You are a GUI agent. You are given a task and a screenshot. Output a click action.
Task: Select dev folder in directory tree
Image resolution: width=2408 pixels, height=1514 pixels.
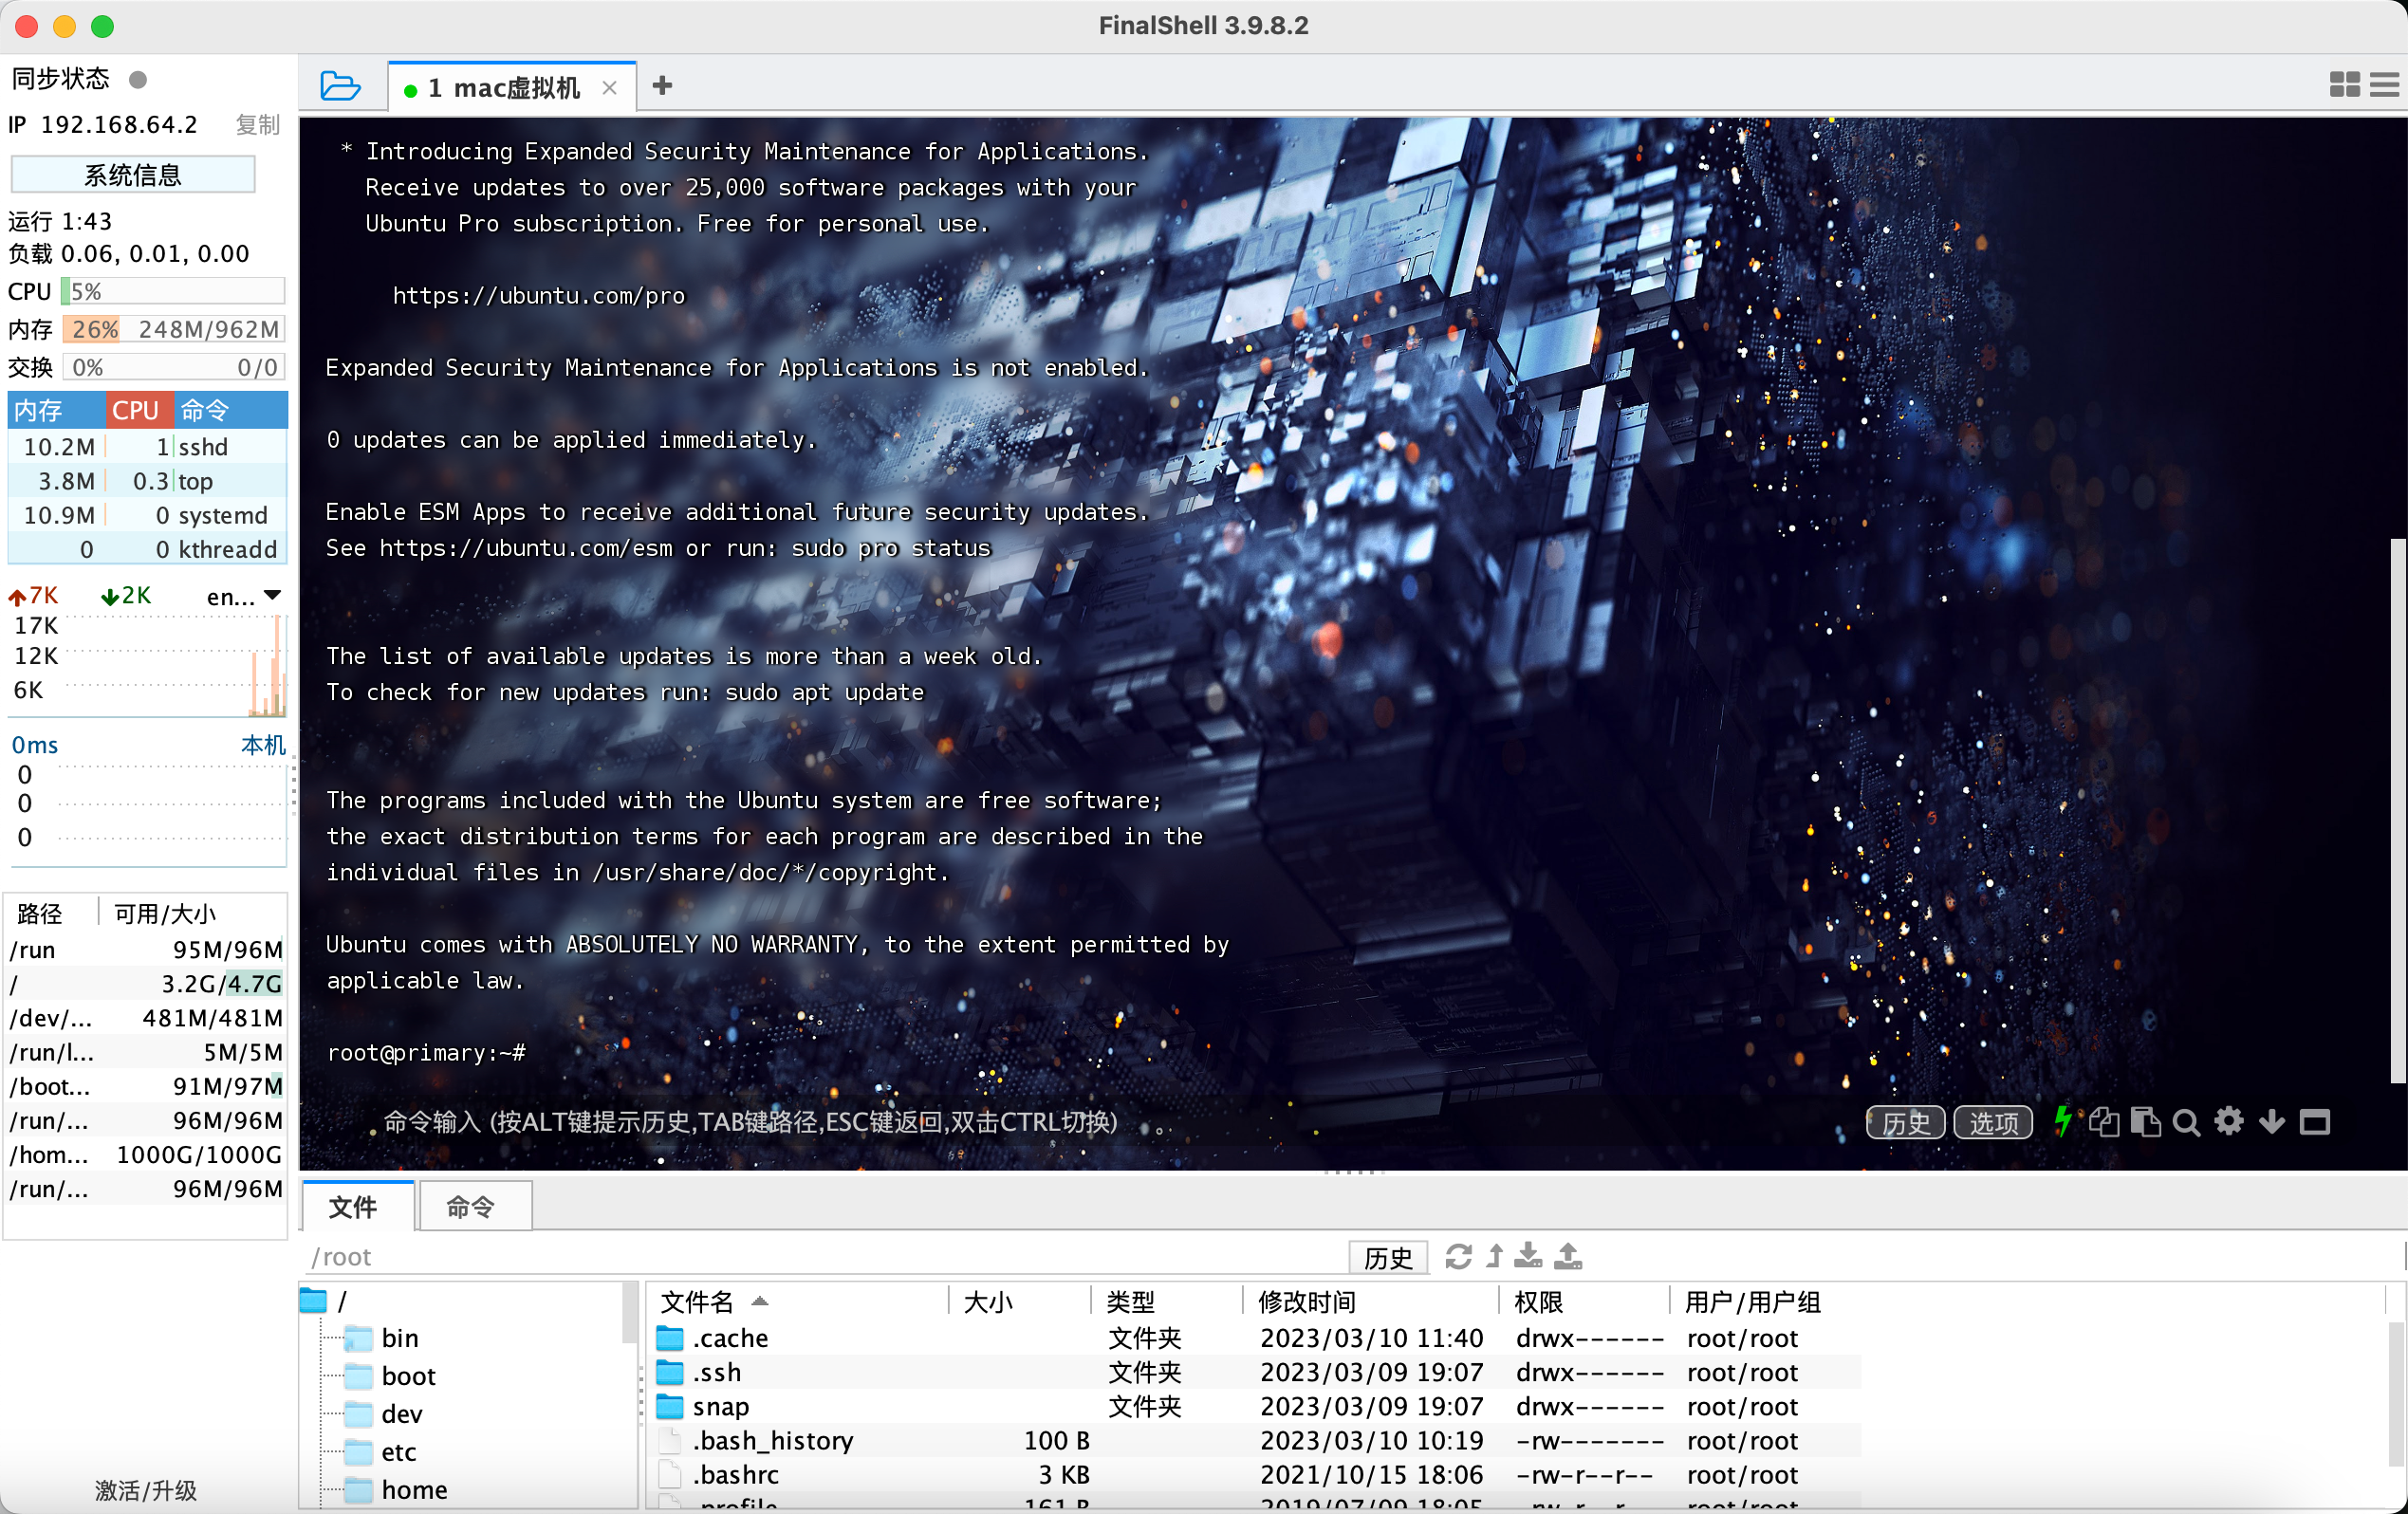click(x=383, y=1414)
